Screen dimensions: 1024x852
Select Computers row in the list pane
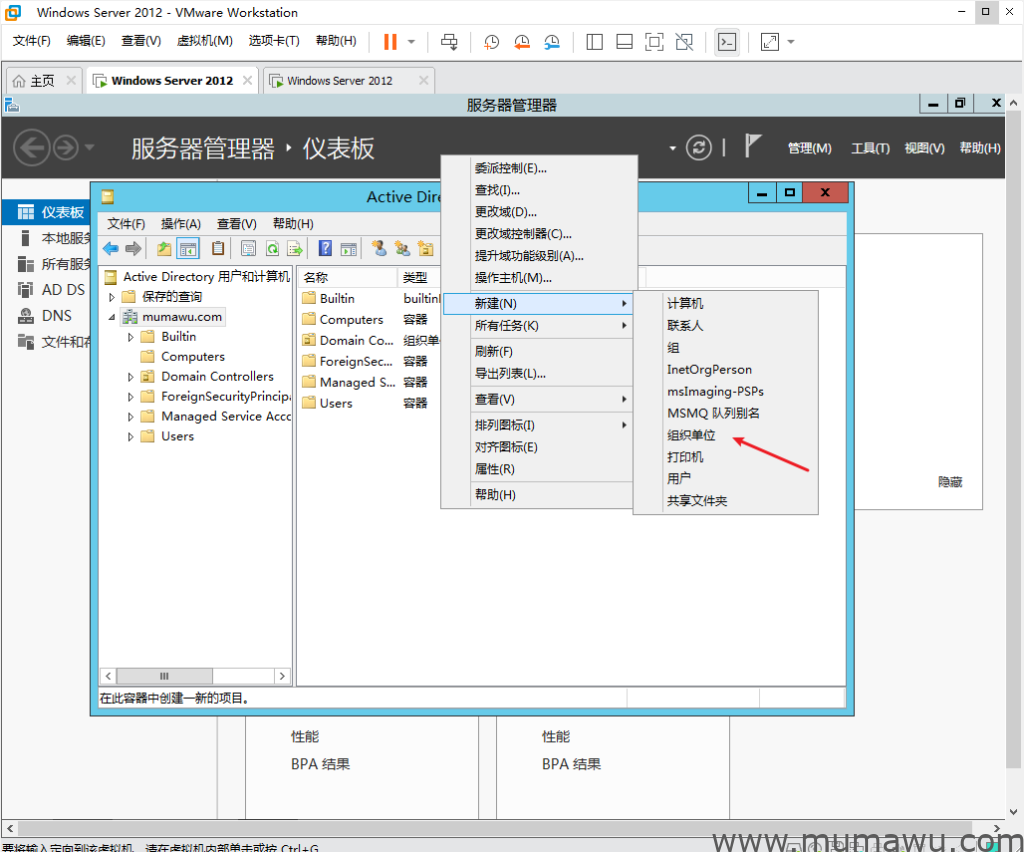[x=366, y=319]
